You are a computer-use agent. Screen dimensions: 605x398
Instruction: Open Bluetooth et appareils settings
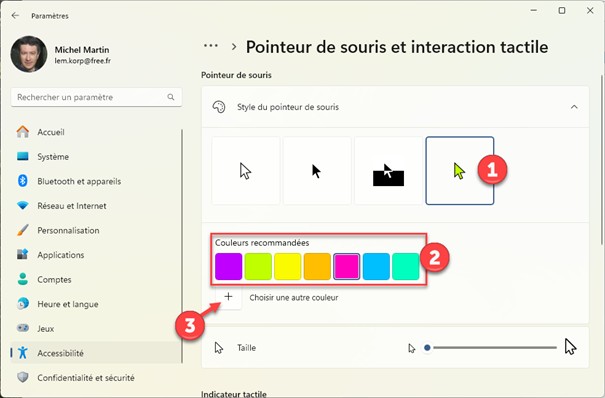(96, 181)
